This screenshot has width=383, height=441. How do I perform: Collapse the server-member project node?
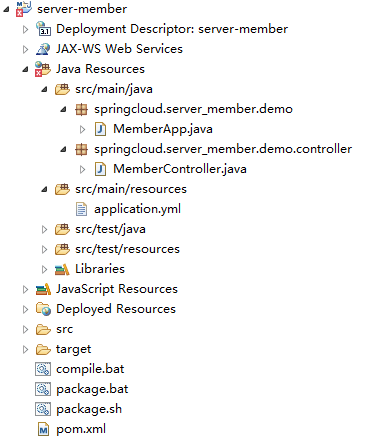6,9
